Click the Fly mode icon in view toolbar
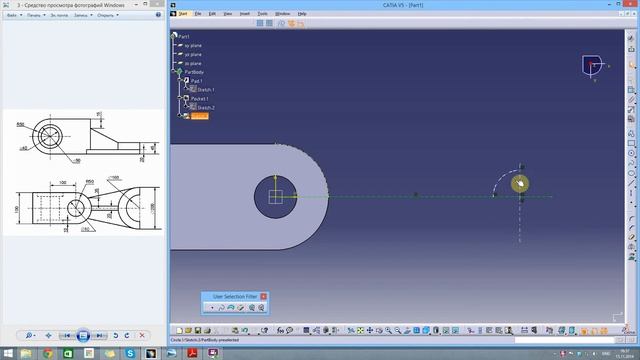This screenshot has height=360, width=640. (x=351, y=331)
